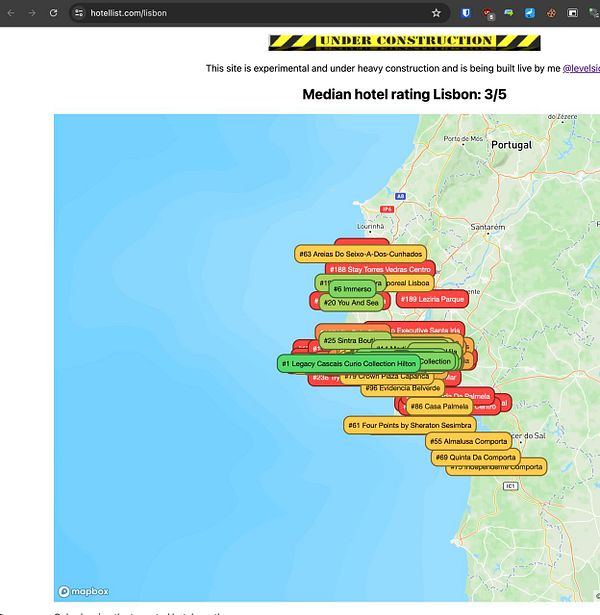Bookmark page with the star icon
This screenshot has width=600, height=615.
[x=436, y=13]
